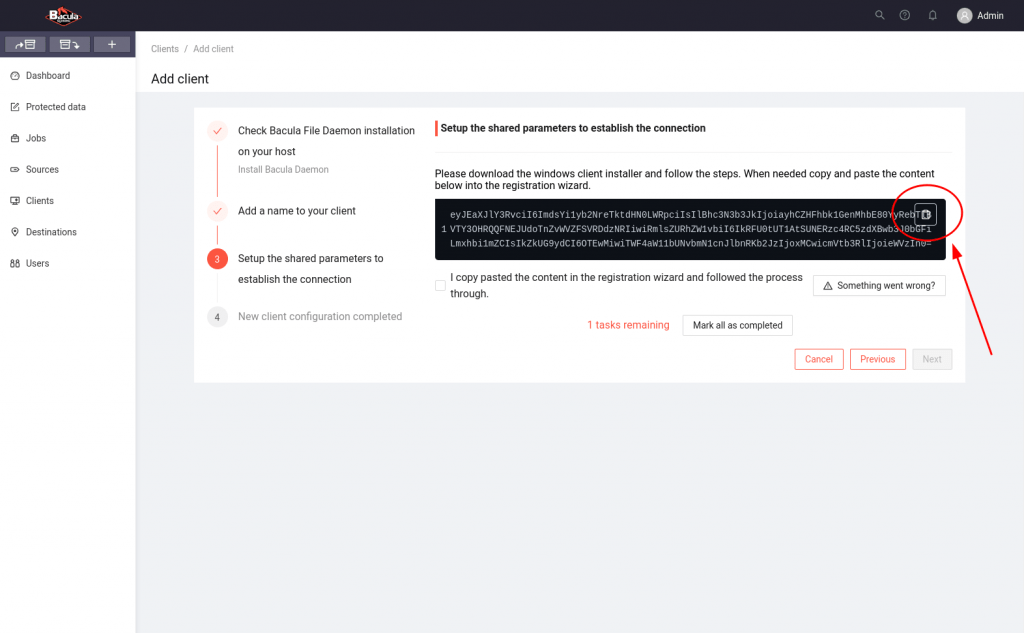This screenshot has height=633, width=1024.
Task: Click the 'Something went wrong?' button
Action: pos(879,286)
